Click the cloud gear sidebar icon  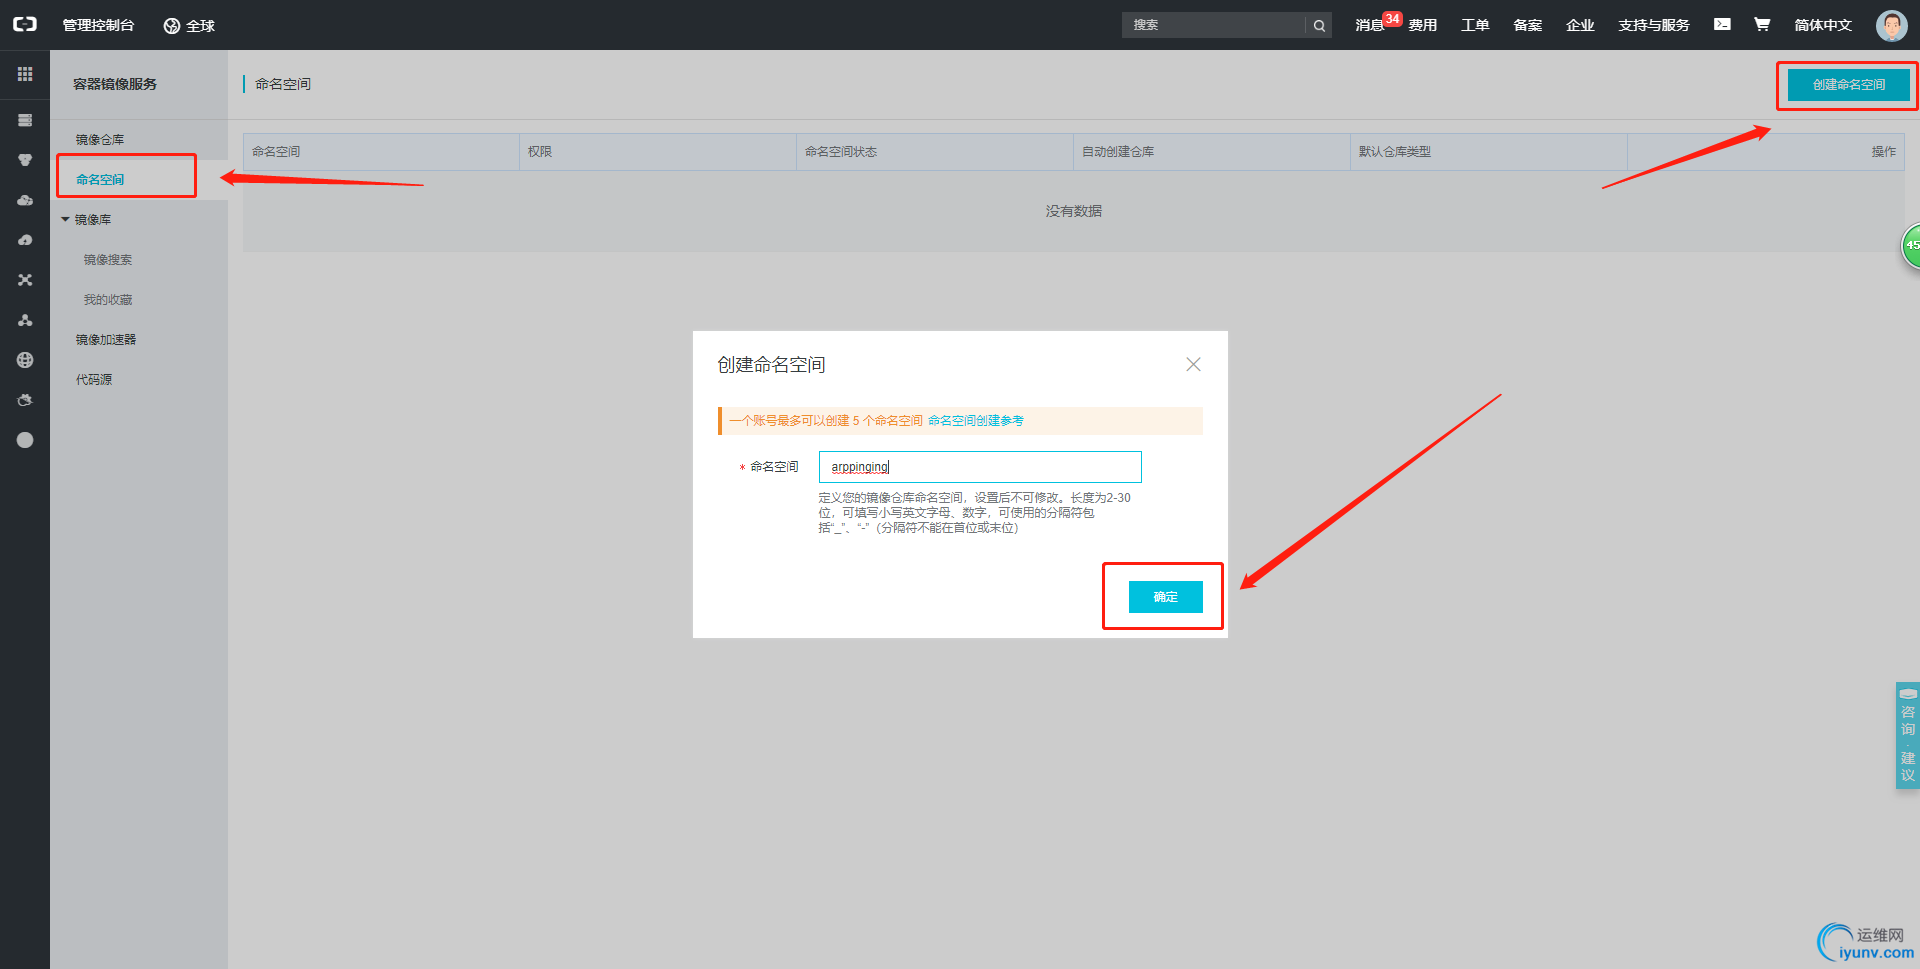tap(25, 400)
